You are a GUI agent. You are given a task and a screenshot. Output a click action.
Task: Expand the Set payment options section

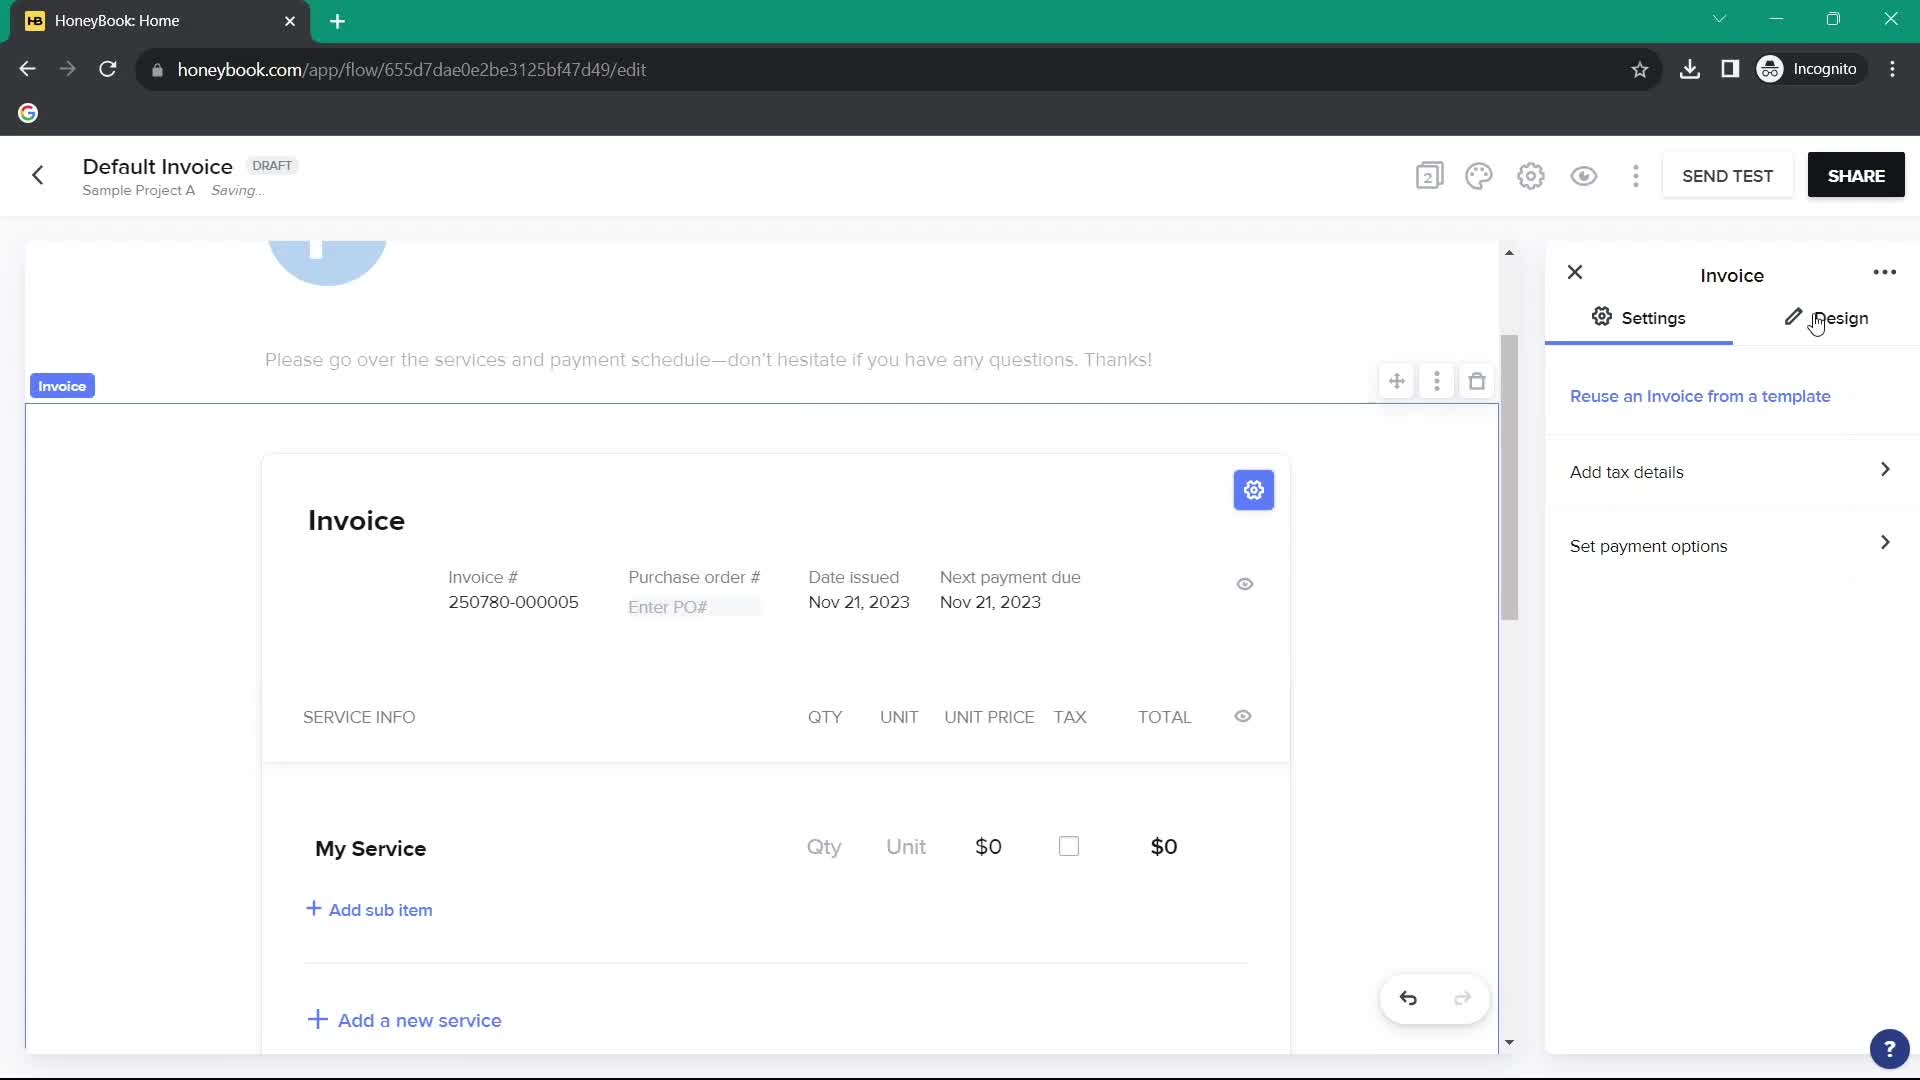pos(1887,543)
